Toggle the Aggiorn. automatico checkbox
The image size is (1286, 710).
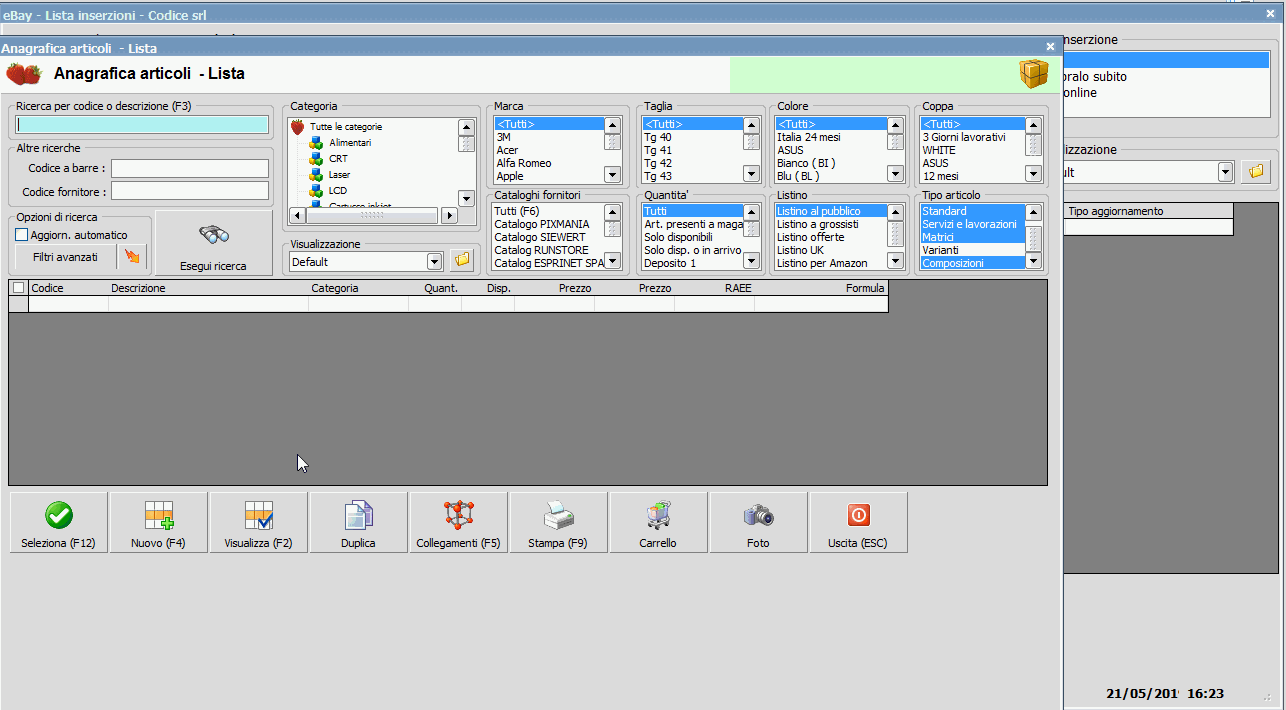point(22,235)
